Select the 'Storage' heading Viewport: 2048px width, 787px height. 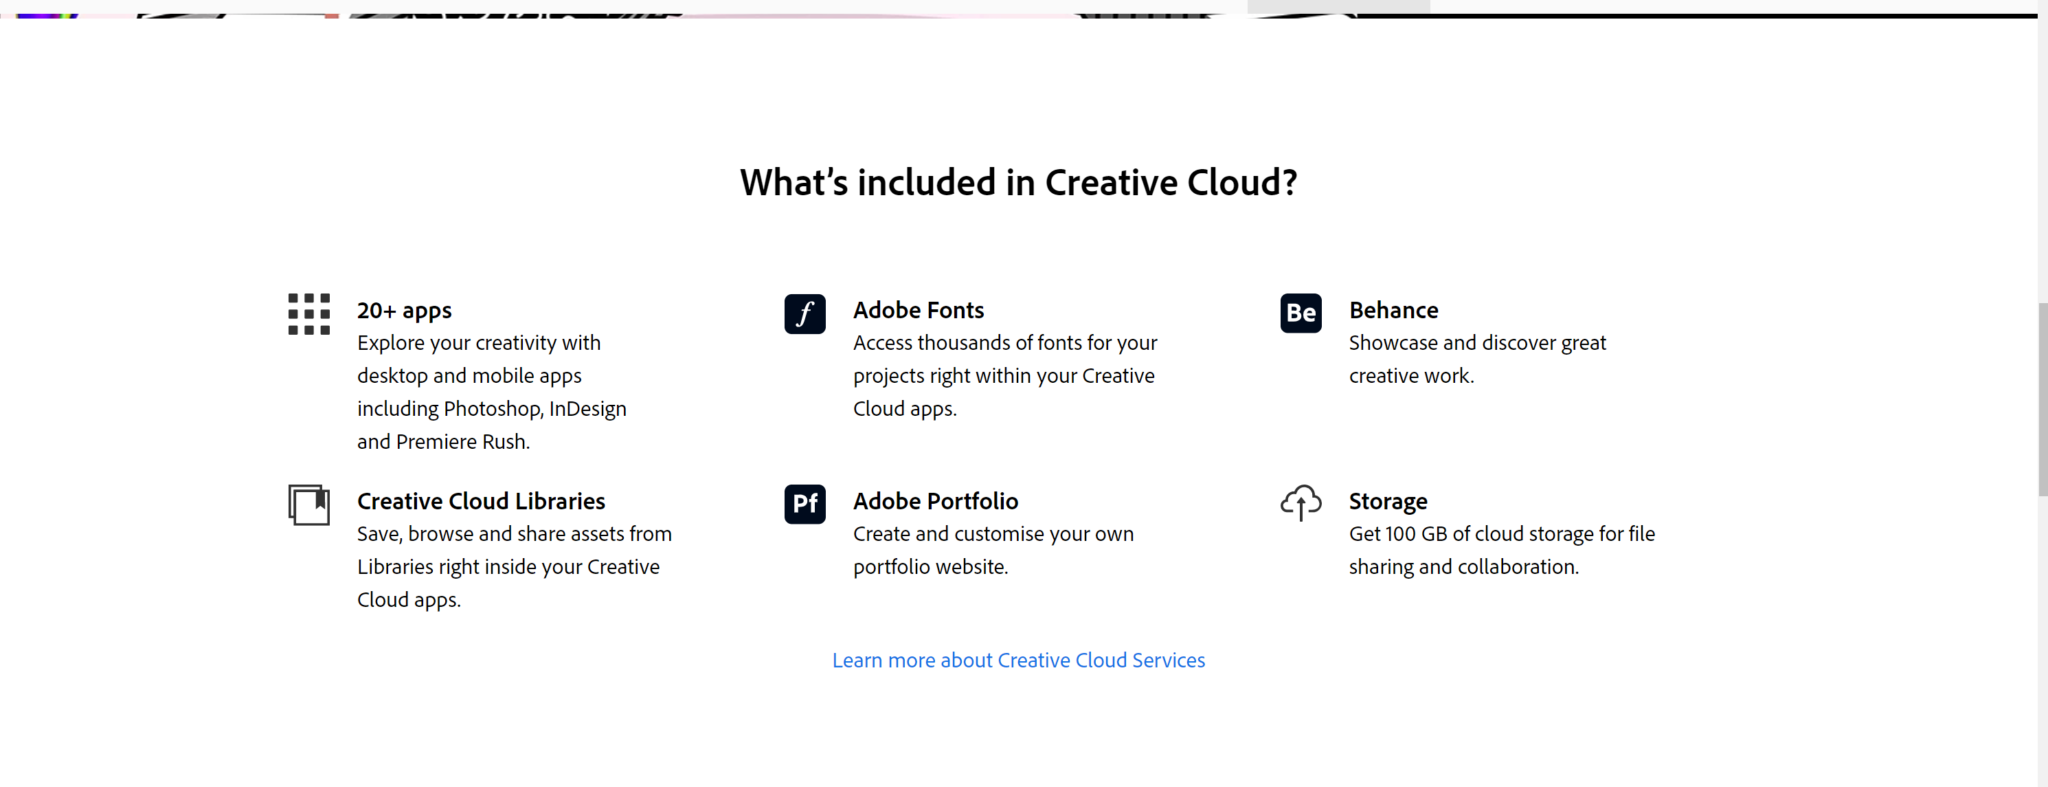pyautogui.click(x=1388, y=501)
